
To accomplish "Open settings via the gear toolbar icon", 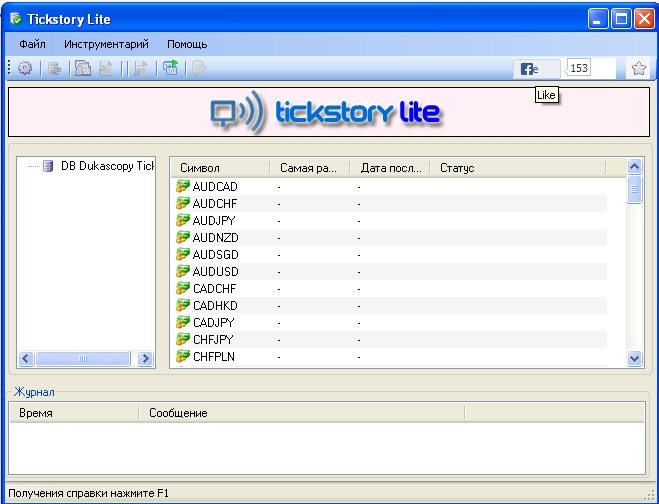I will coord(25,68).
